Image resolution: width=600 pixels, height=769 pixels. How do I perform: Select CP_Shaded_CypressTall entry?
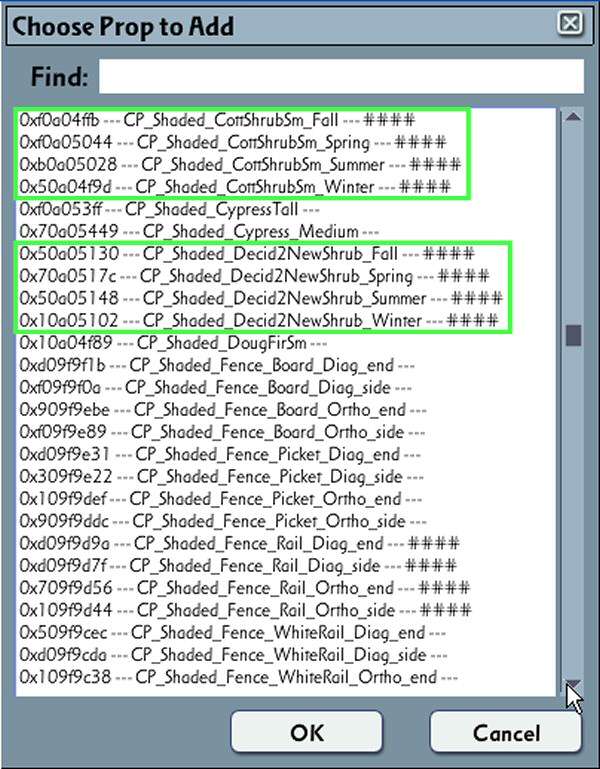[x=169, y=209]
